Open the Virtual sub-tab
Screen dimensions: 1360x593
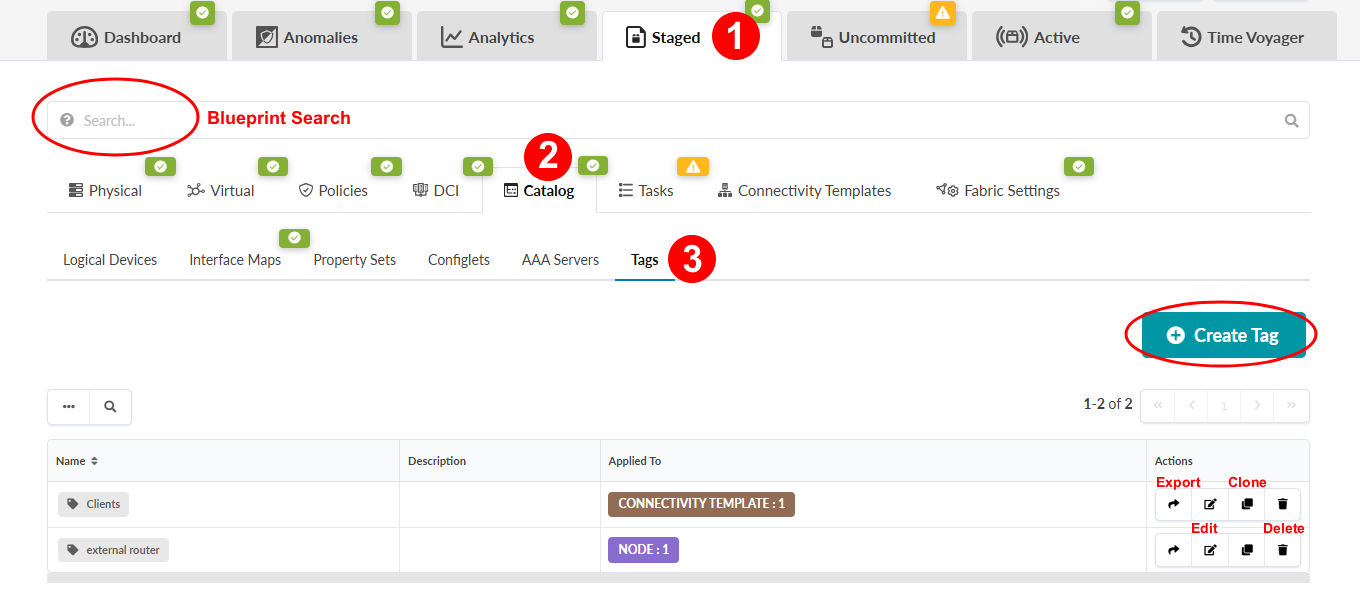[x=221, y=190]
